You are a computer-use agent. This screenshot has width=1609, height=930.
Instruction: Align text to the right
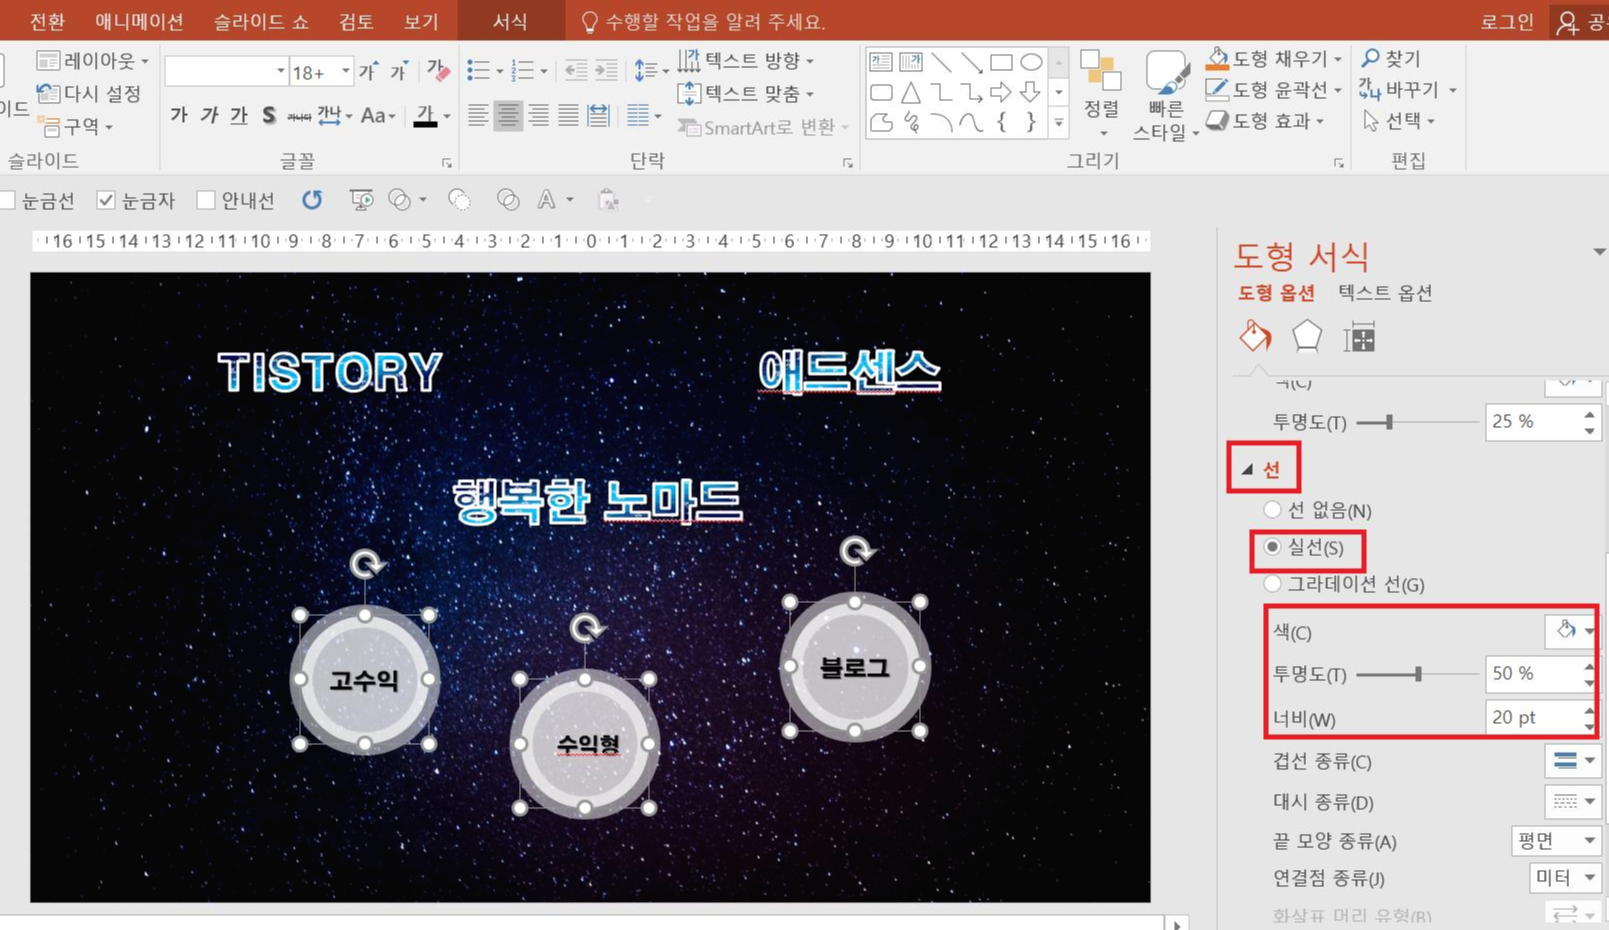(538, 116)
